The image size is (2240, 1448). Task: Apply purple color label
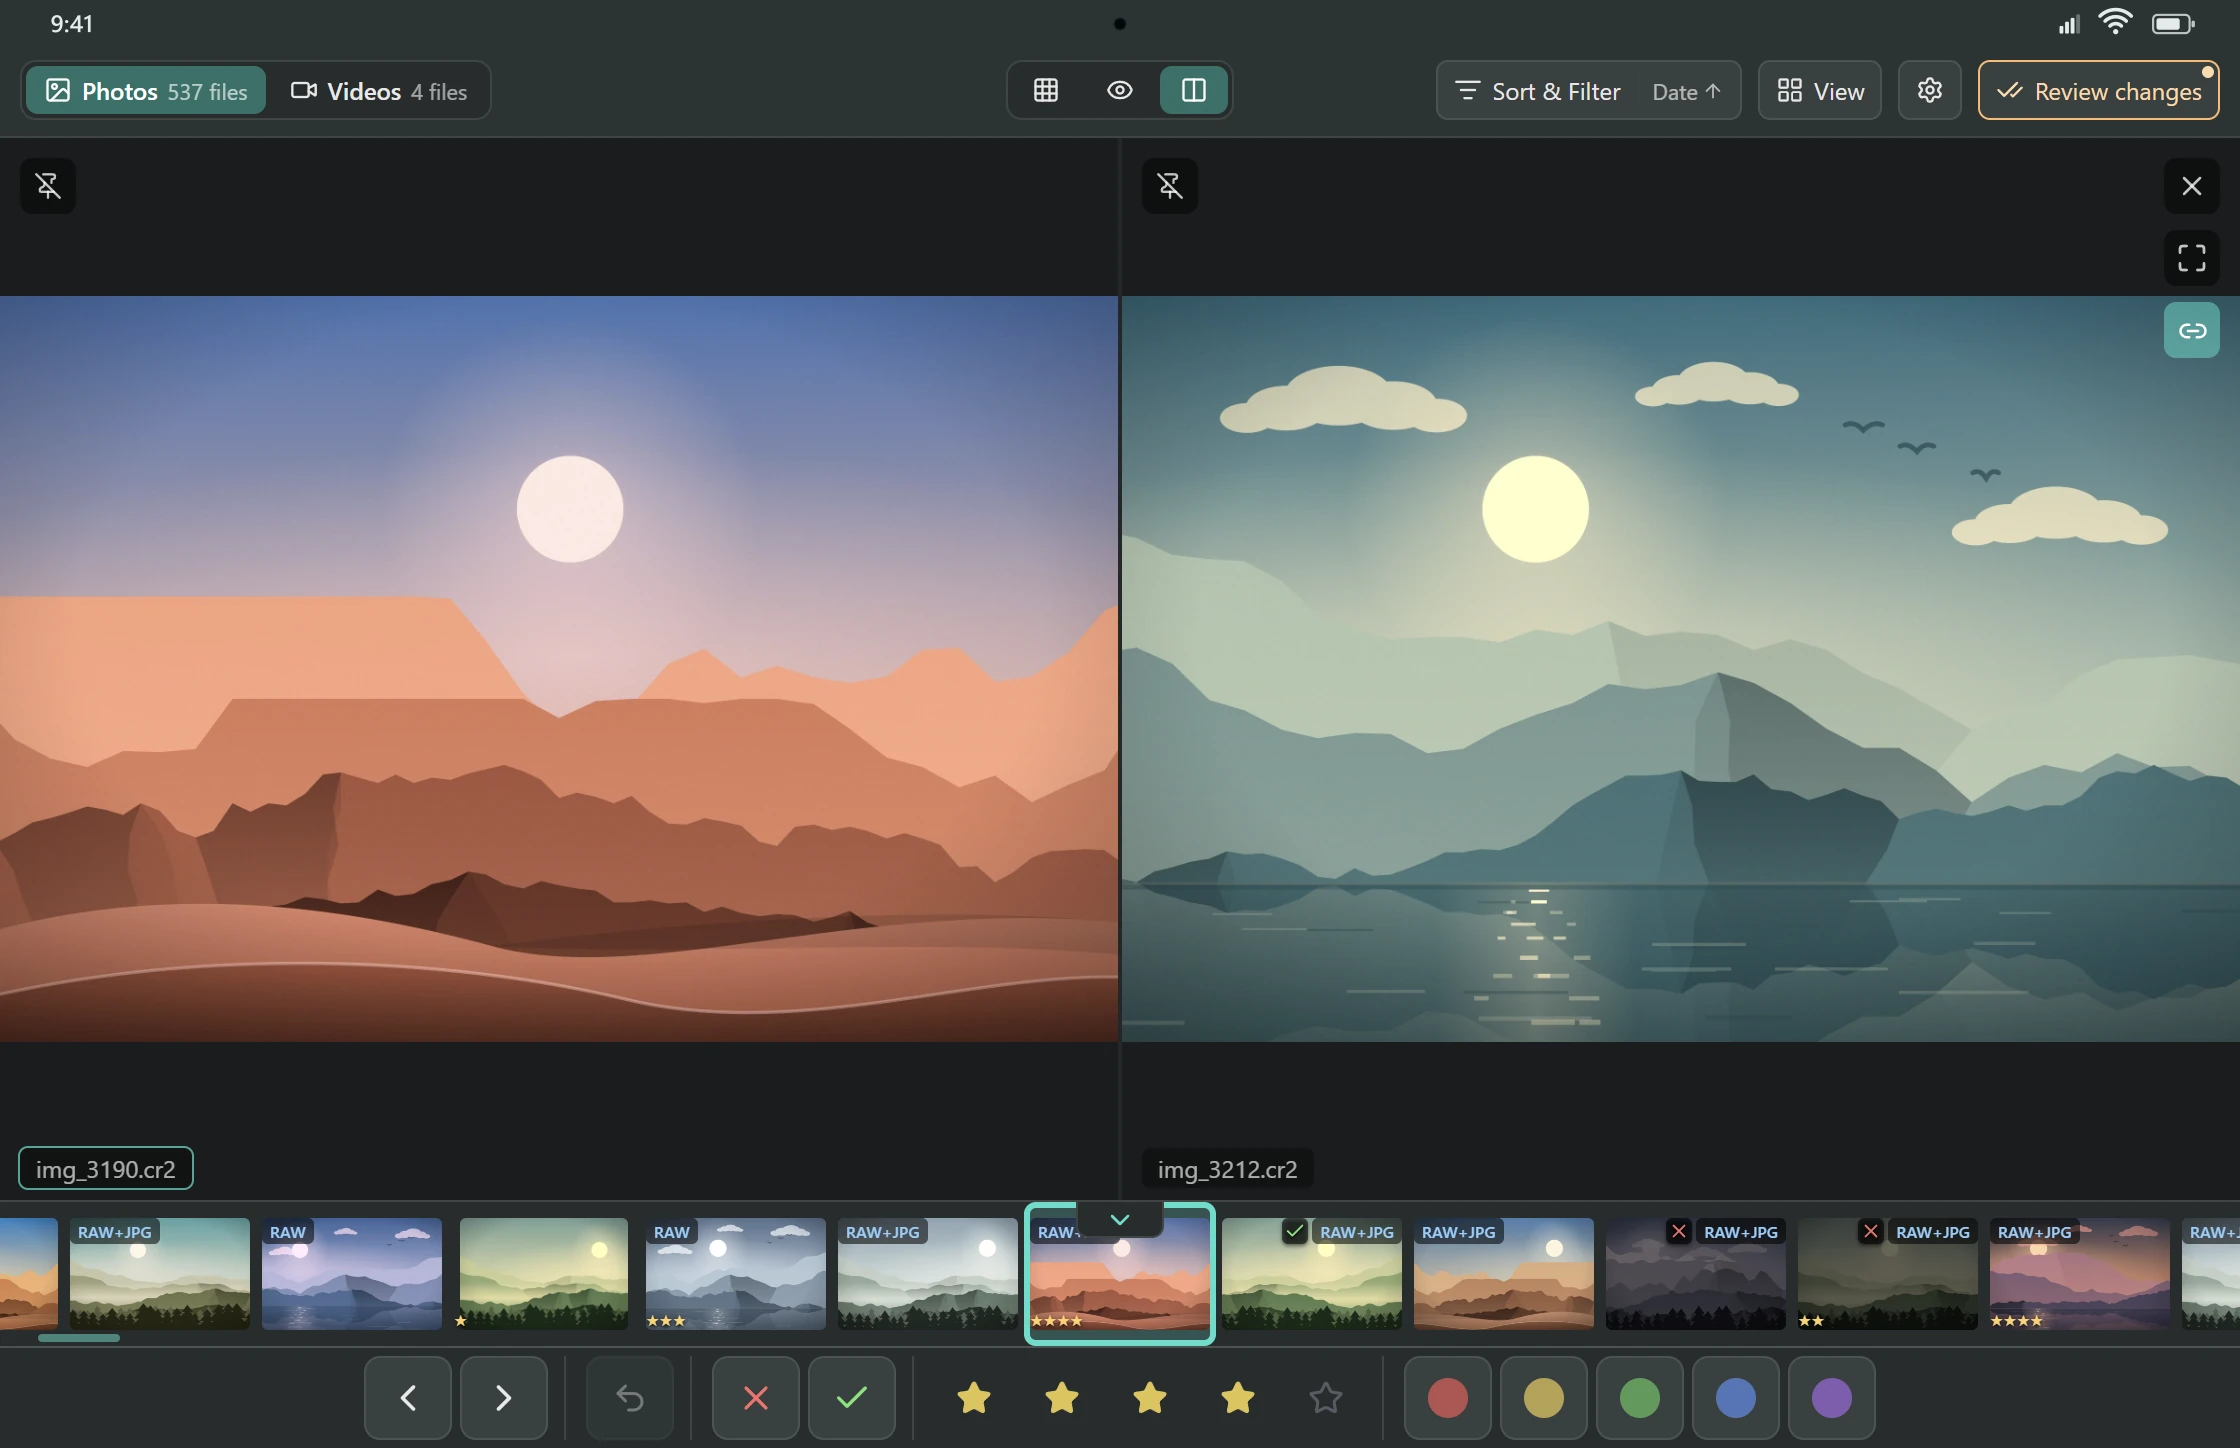[x=1832, y=1398]
